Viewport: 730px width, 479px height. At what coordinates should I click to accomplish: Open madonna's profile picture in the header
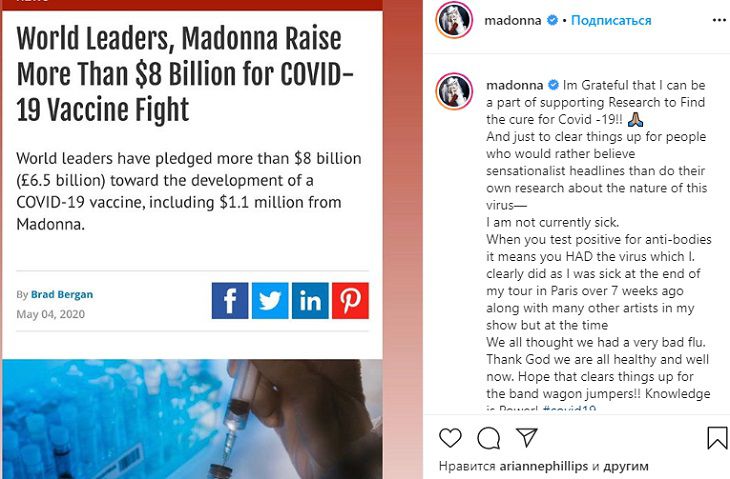(x=453, y=20)
